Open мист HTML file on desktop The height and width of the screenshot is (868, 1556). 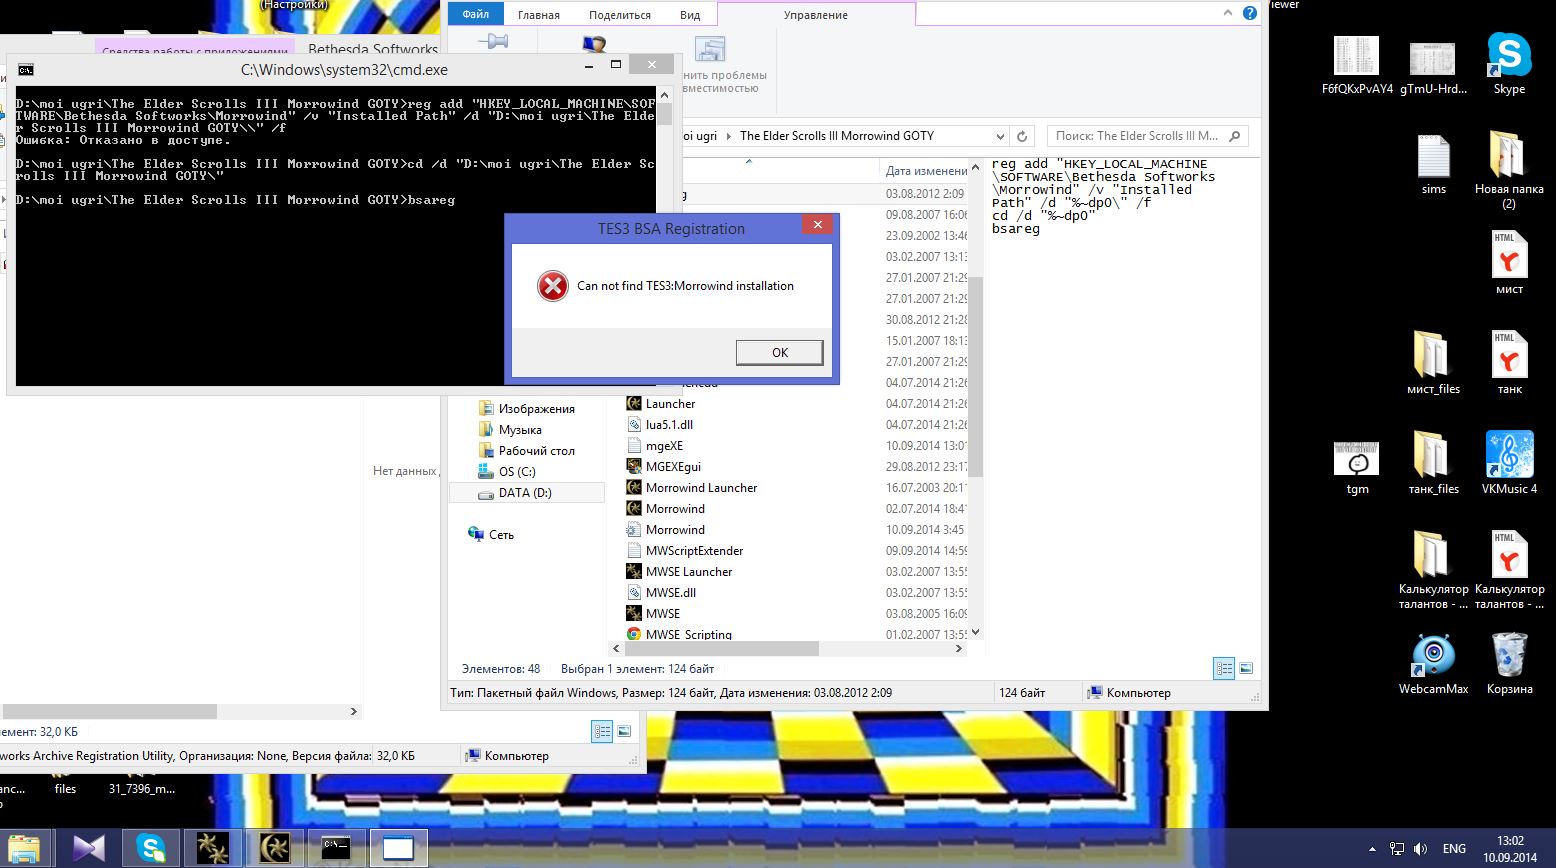(1509, 264)
